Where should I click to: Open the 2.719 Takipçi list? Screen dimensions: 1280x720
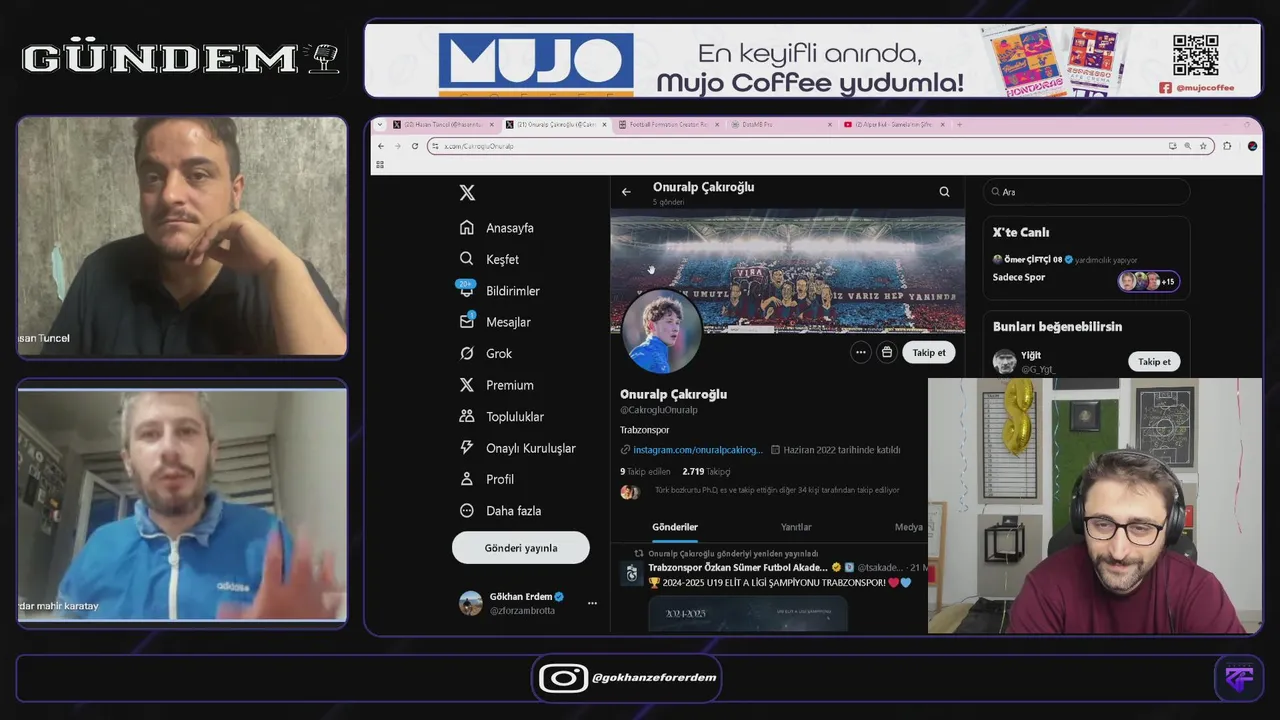(706, 471)
